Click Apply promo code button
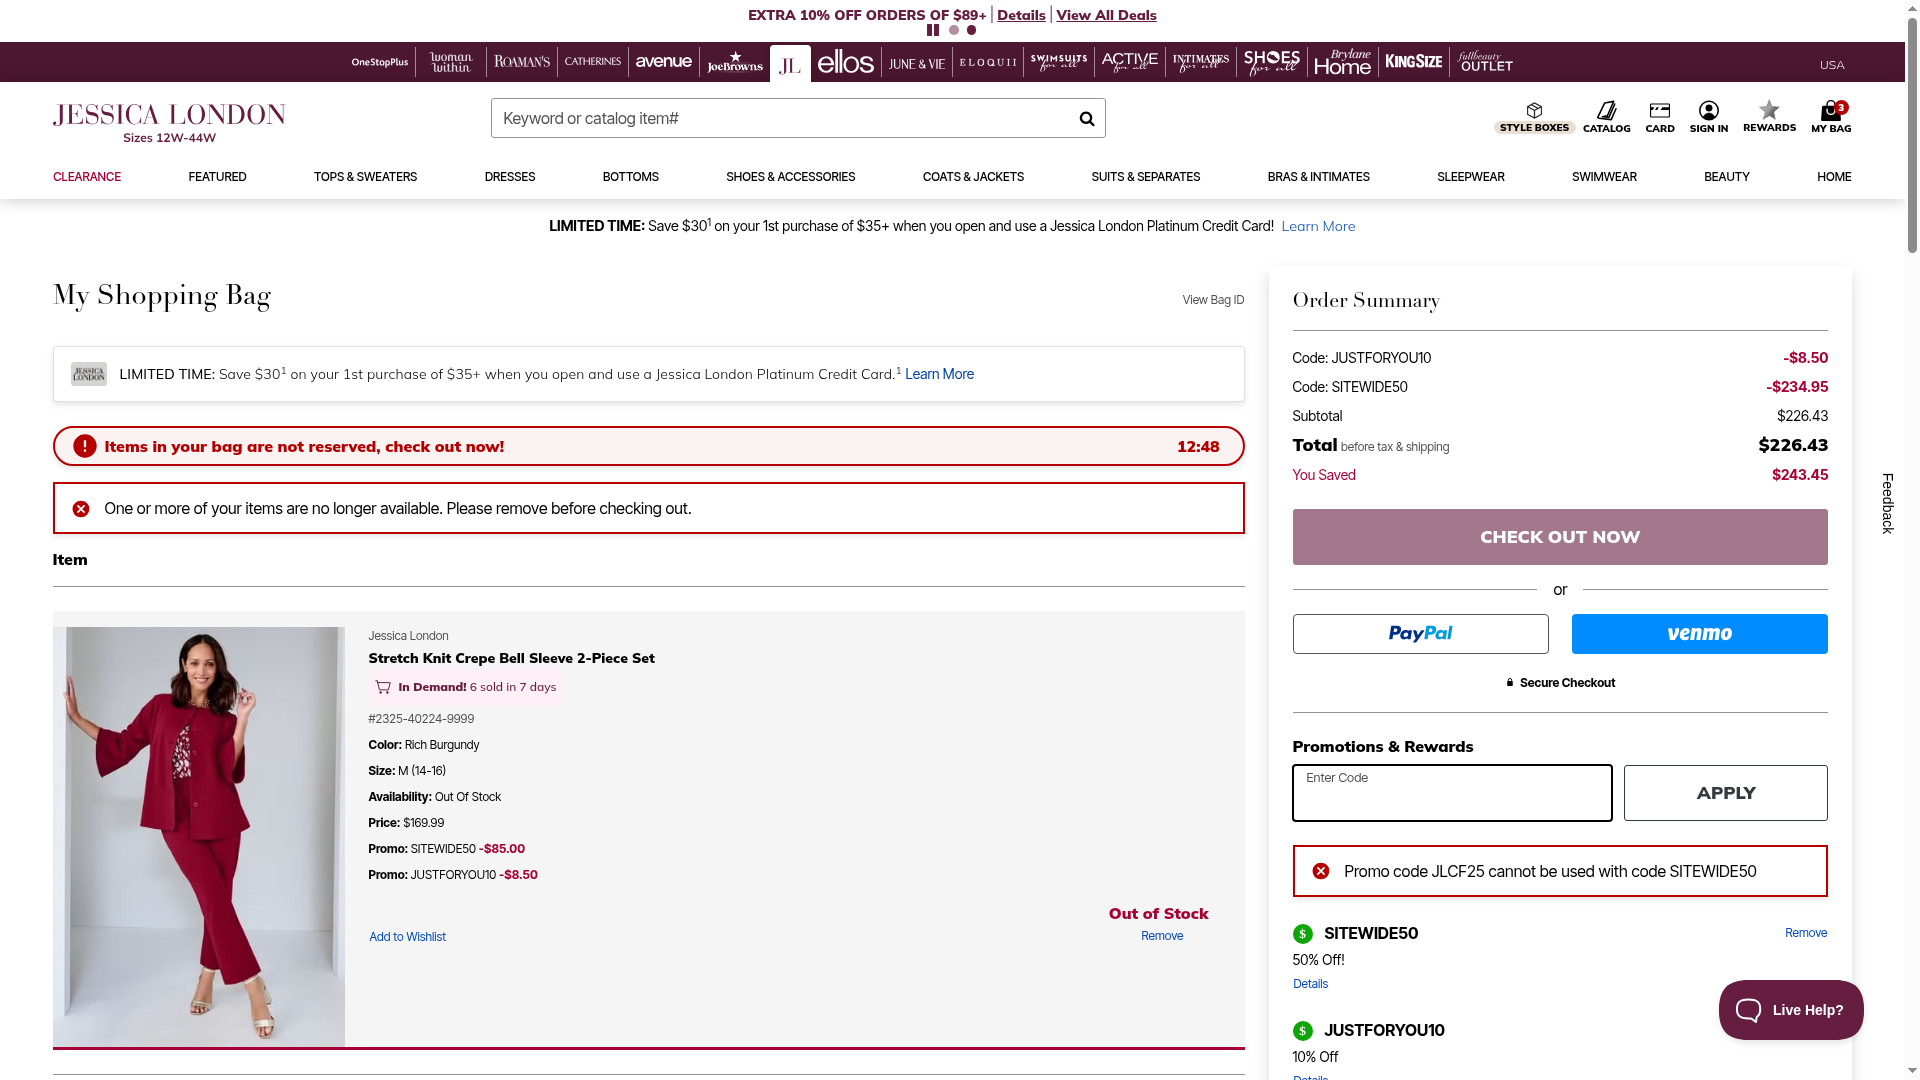Image resolution: width=1920 pixels, height=1080 pixels. pos(1724,793)
